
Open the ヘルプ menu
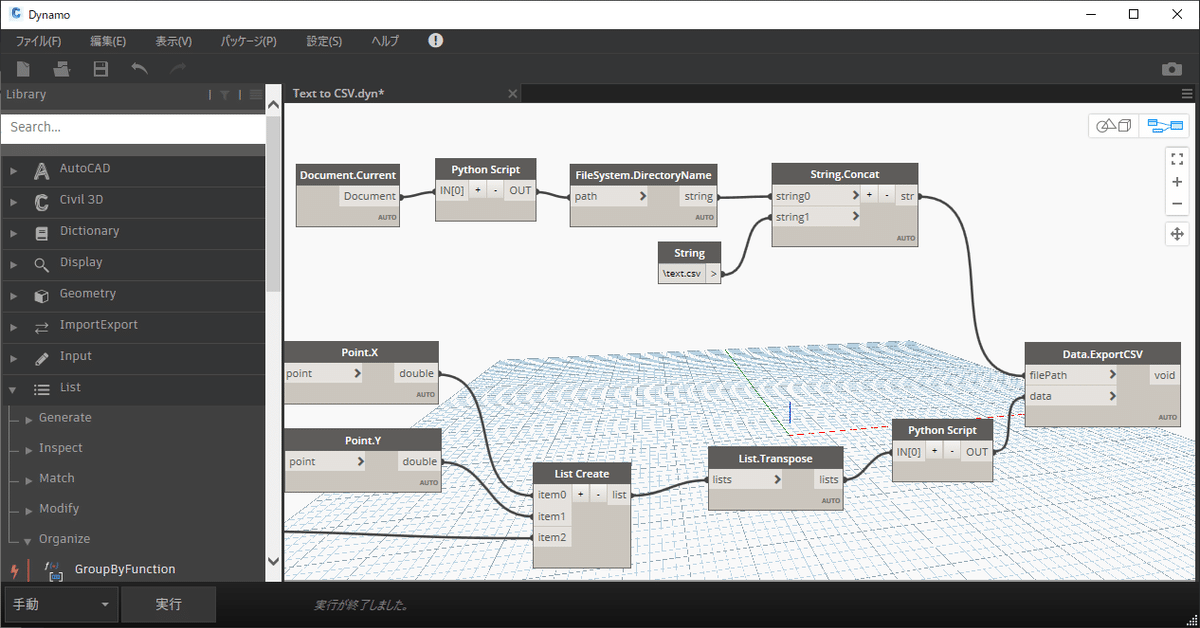(x=385, y=41)
